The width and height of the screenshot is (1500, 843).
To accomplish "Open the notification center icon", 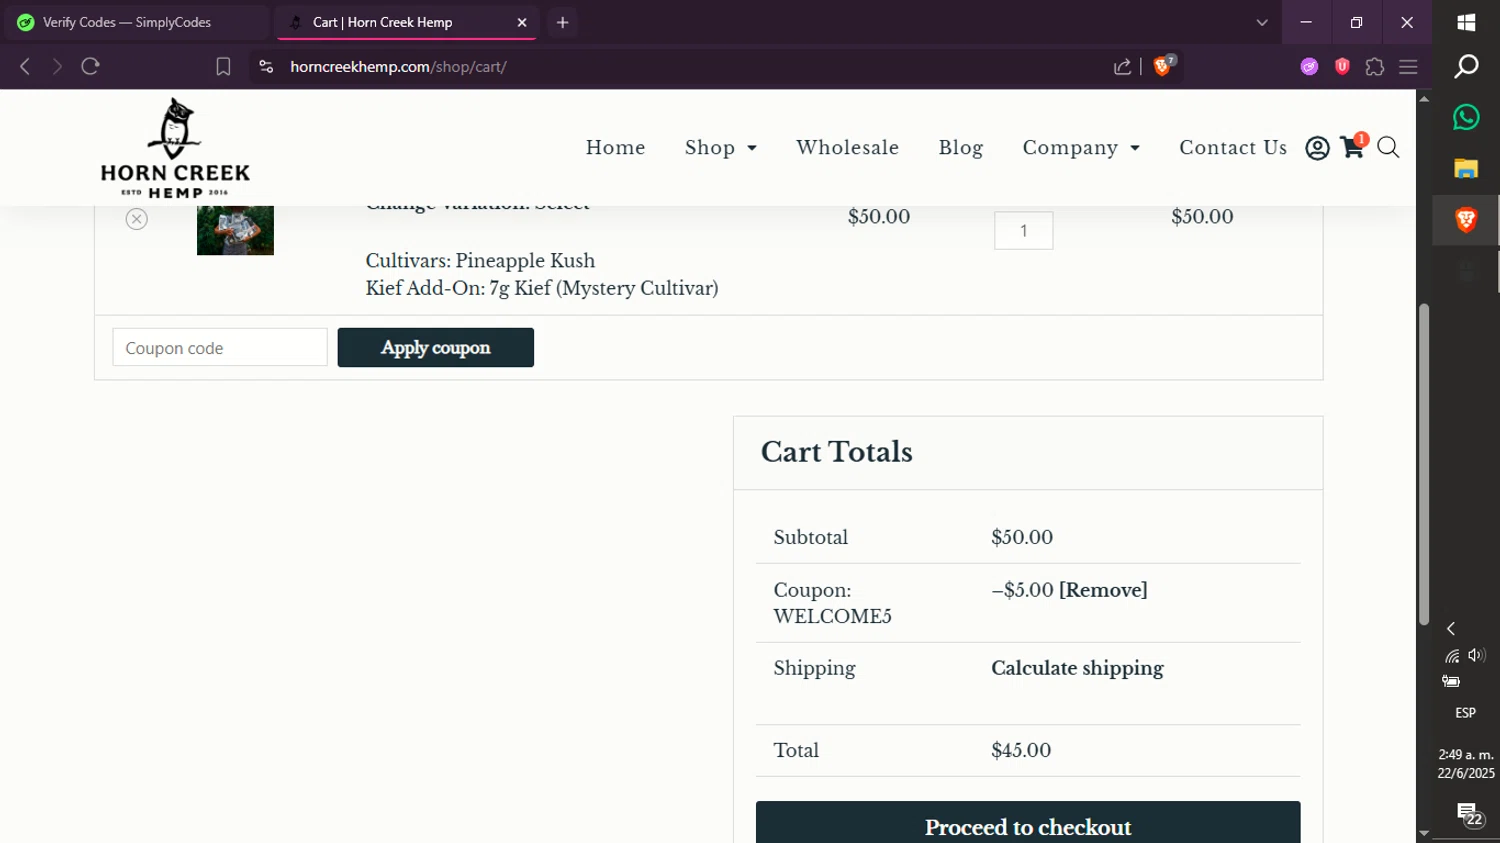I will point(1468,814).
